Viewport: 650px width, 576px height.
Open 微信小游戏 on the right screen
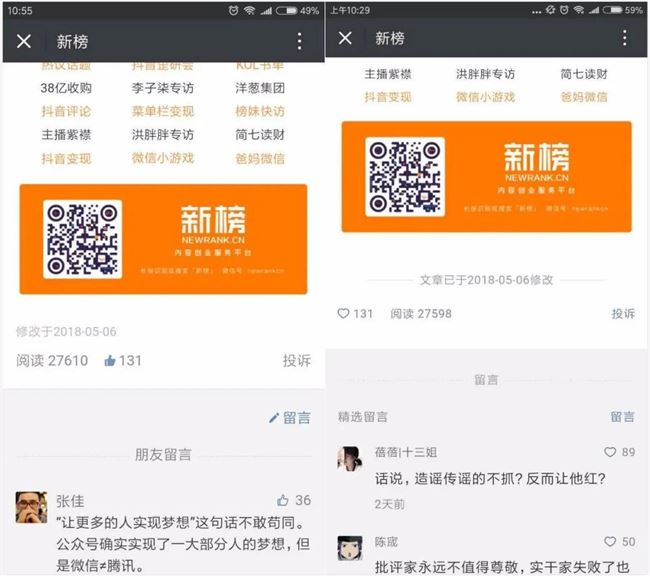coord(485,97)
